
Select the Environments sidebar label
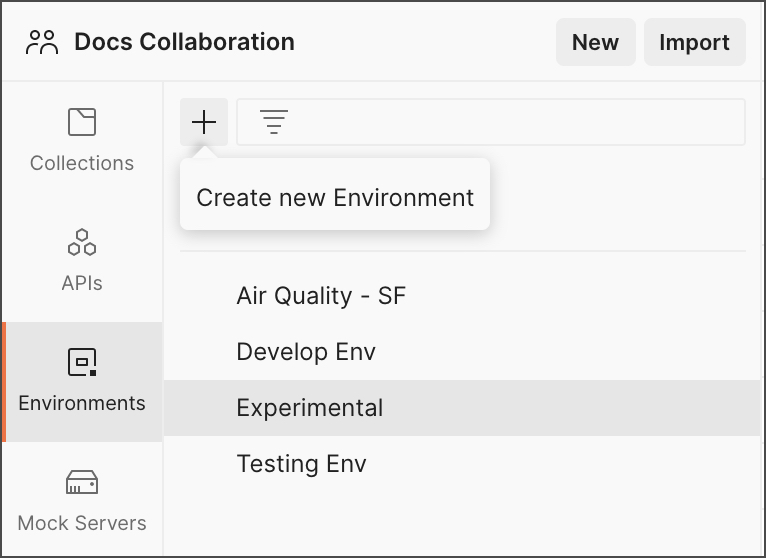click(82, 403)
